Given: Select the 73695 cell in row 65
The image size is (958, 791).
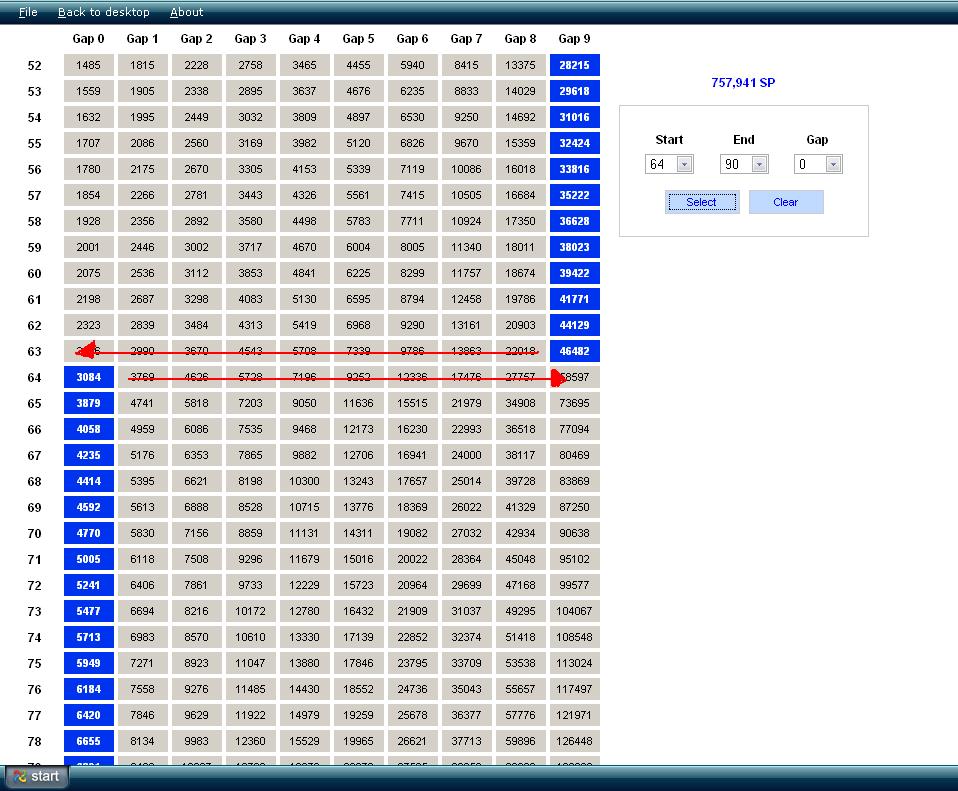Looking at the screenshot, I should pyautogui.click(x=574, y=403).
